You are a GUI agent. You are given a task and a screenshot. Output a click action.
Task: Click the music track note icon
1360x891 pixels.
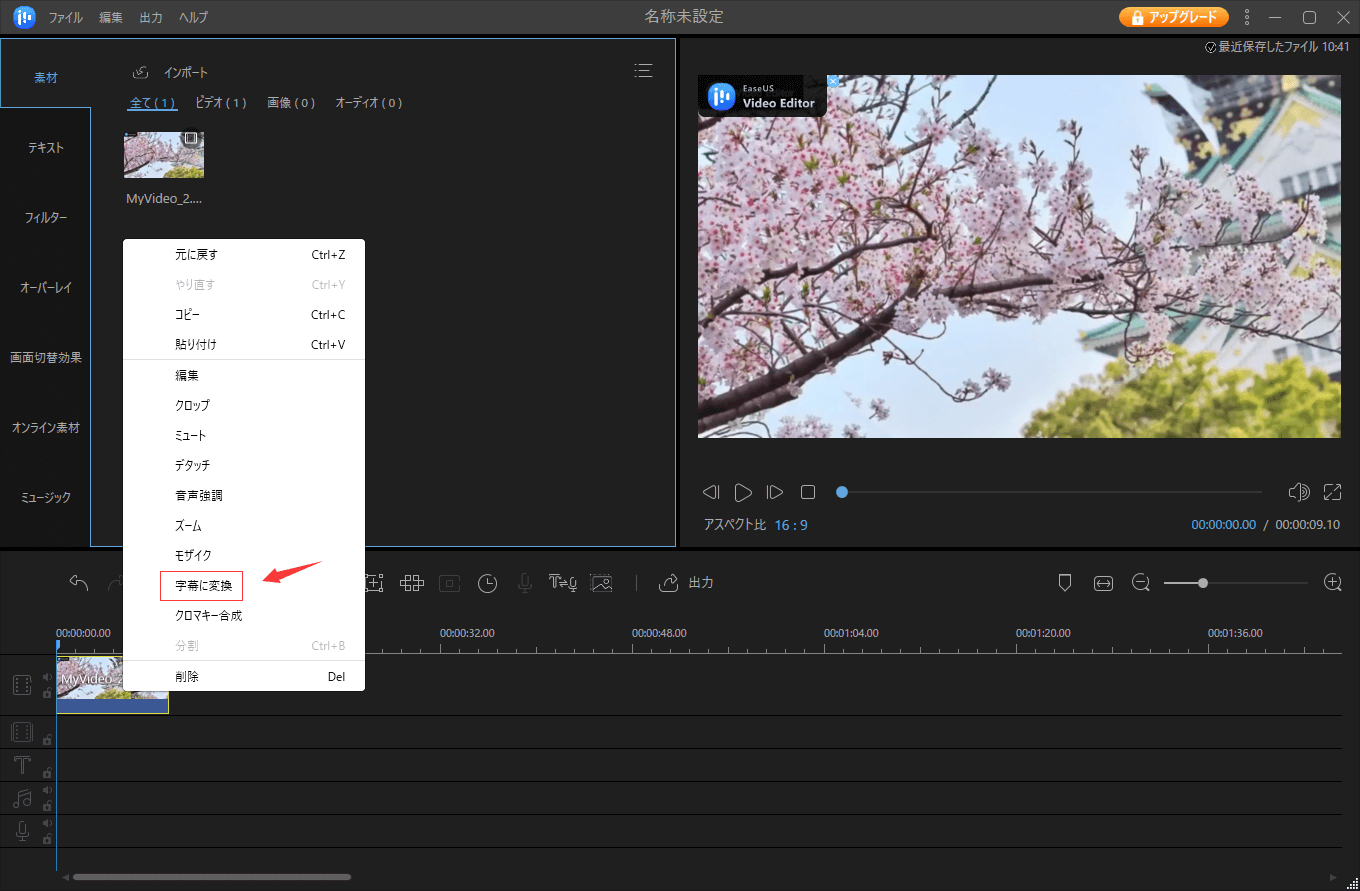(x=22, y=798)
